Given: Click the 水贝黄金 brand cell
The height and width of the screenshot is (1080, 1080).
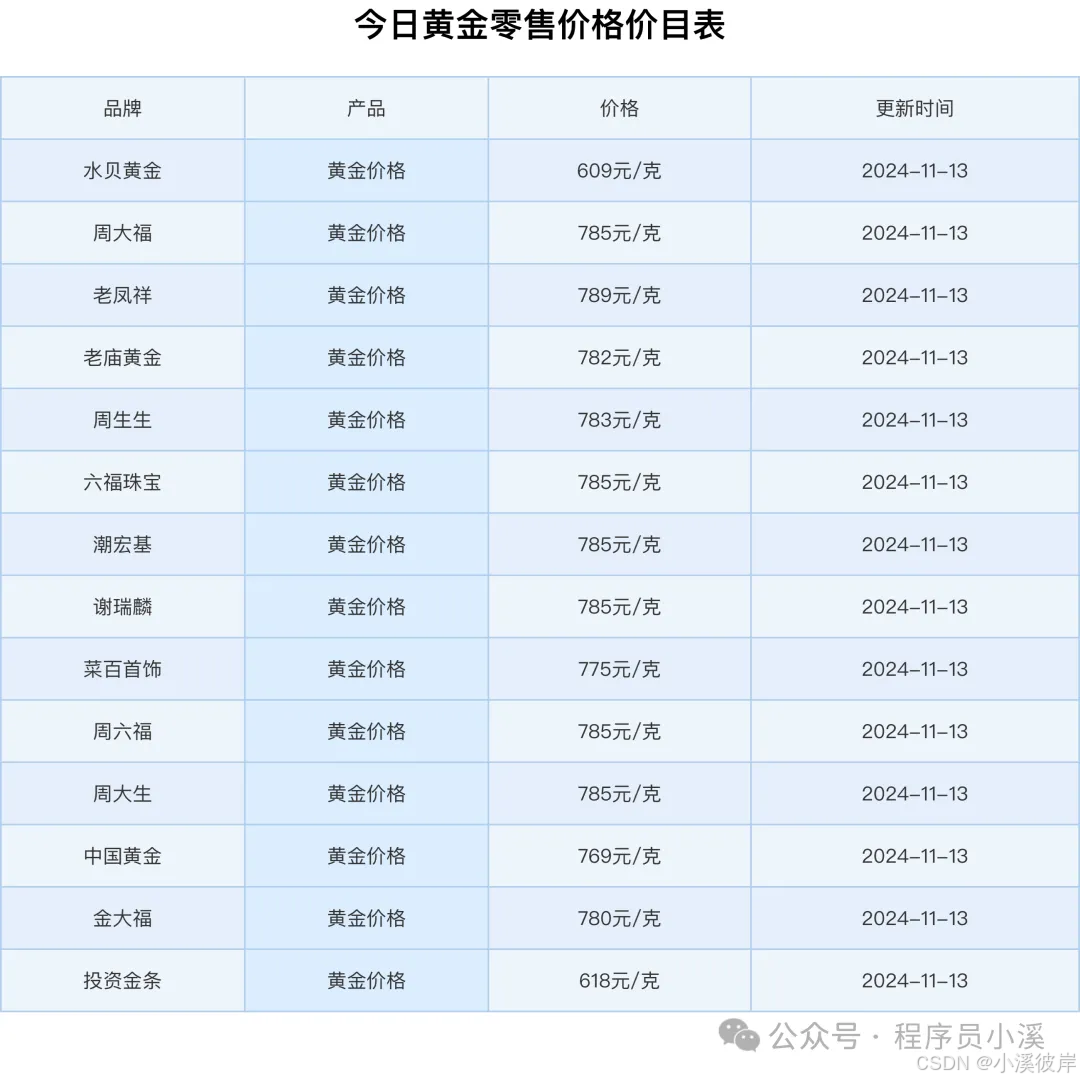Looking at the screenshot, I should [123, 171].
